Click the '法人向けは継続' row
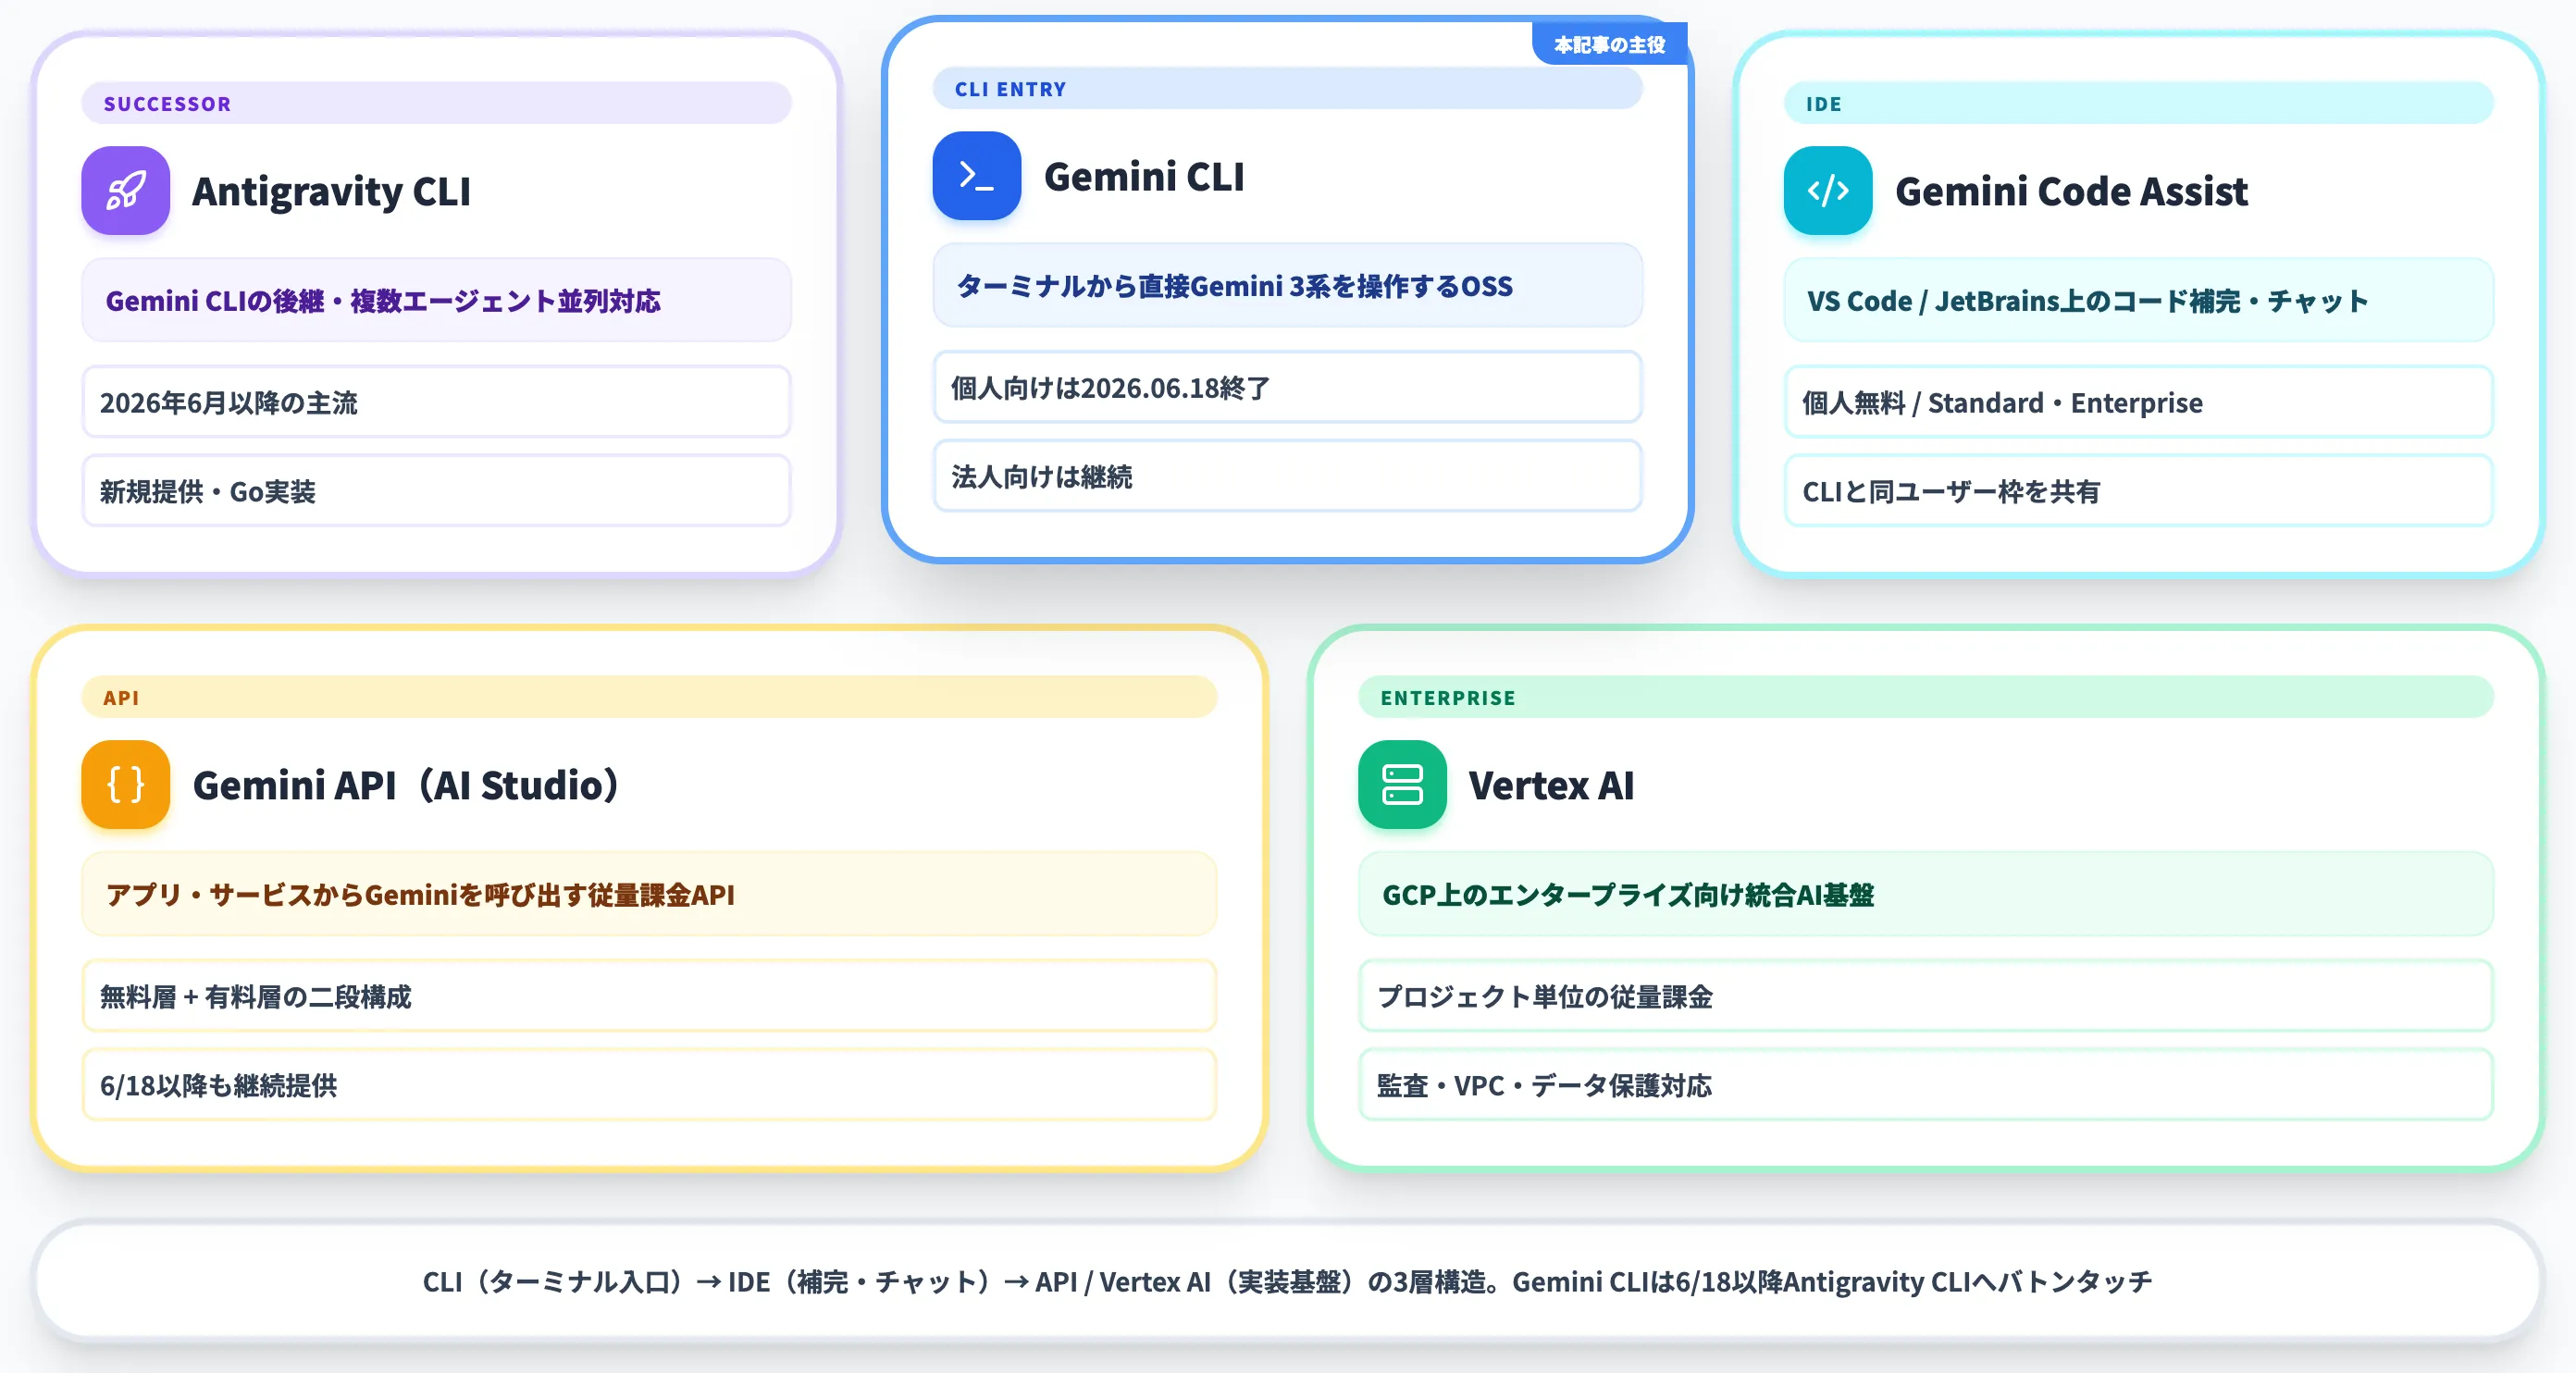 (1287, 476)
